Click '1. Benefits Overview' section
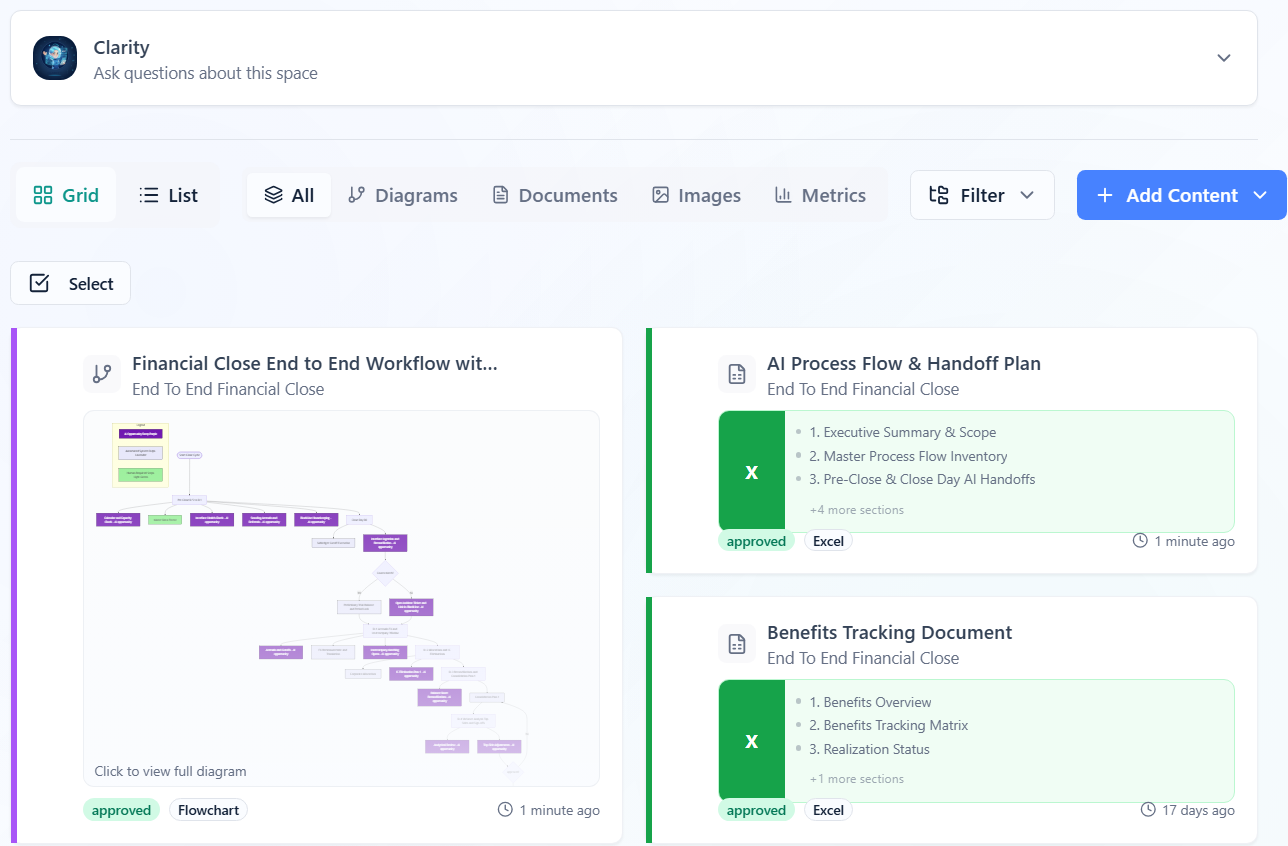The height and width of the screenshot is (846, 1288). [870, 702]
